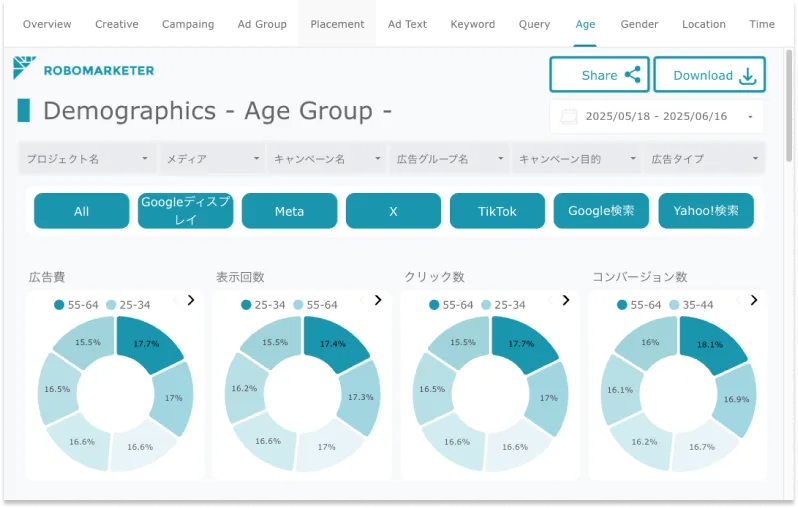
Task: Switch to the Gender tab
Action: coord(639,24)
